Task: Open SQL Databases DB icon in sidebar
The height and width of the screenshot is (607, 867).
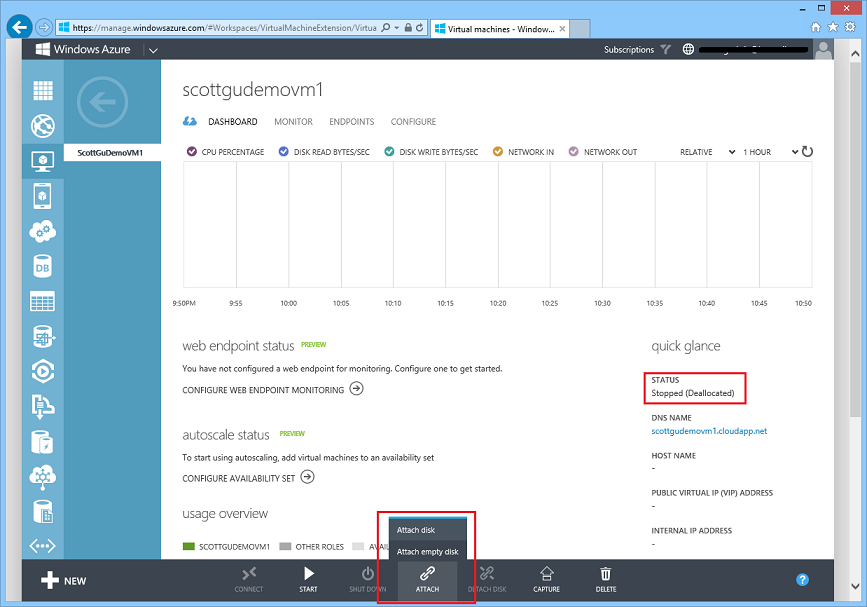Action: click(x=43, y=266)
